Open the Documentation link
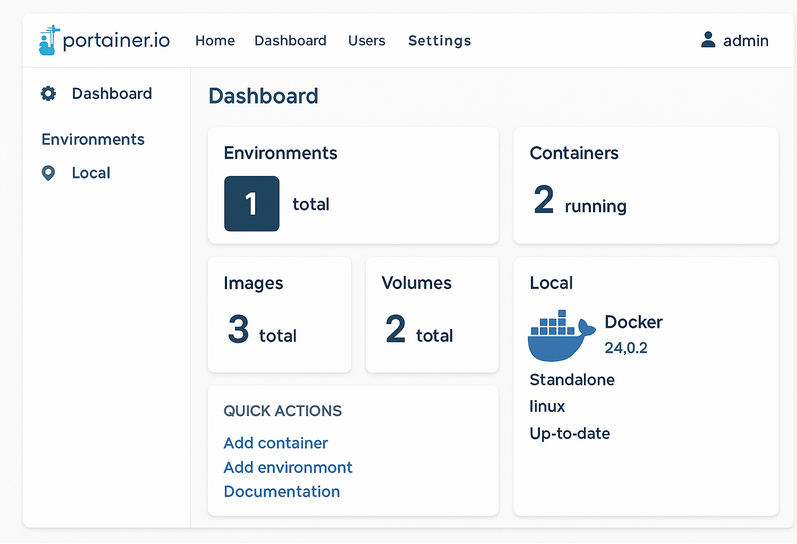The width and height of the screenshot is (797, 544). [282, 491]
